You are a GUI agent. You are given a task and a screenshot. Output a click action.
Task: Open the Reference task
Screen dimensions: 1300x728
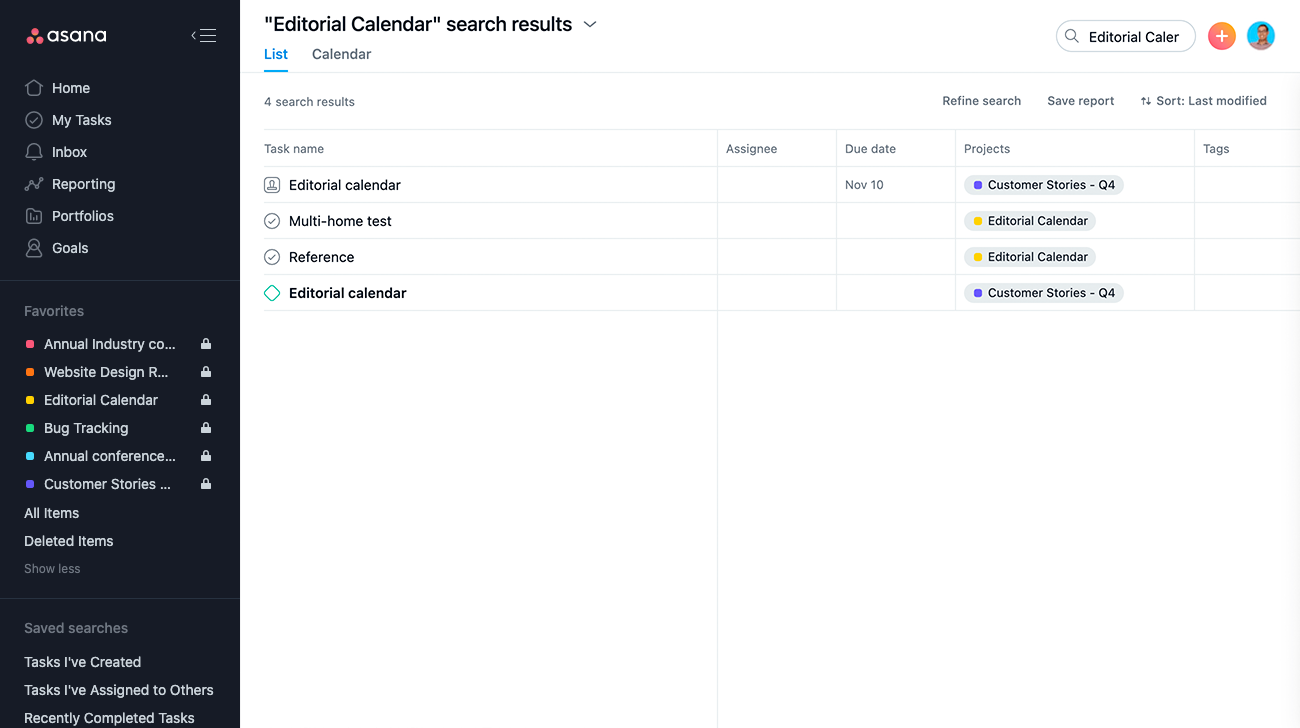[321, 257]
